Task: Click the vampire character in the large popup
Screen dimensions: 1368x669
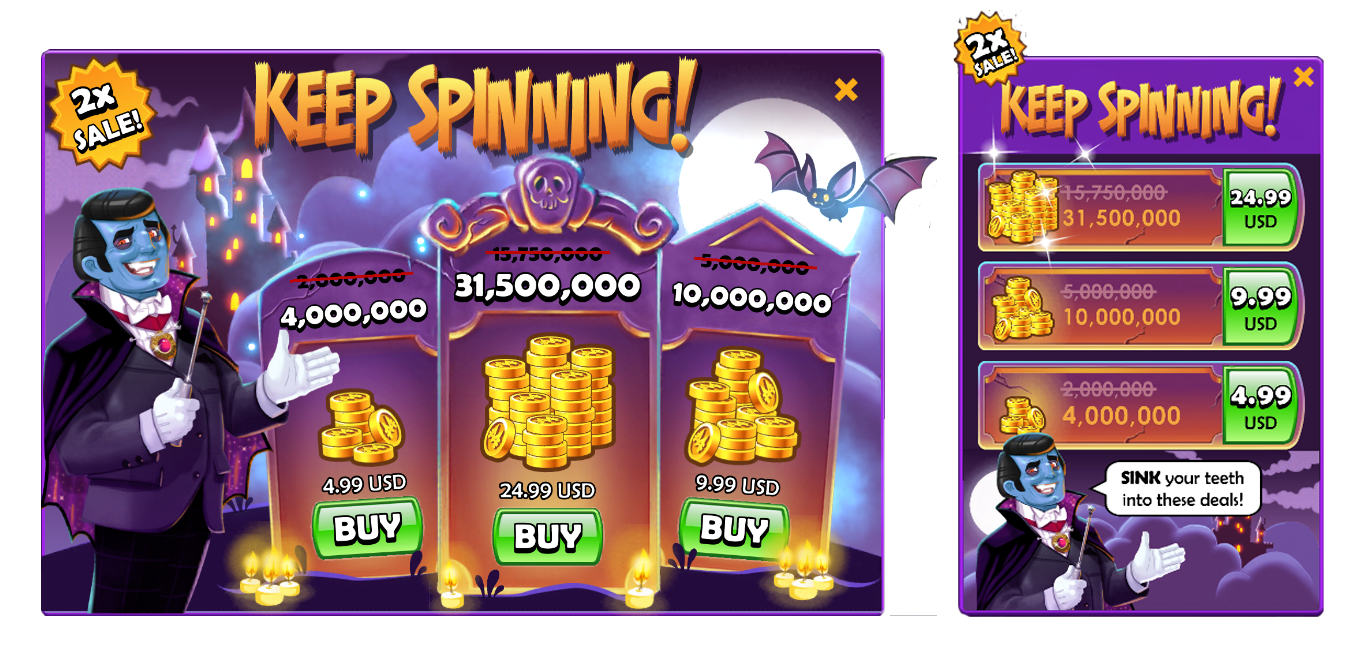Action: (x=160, y=400)
